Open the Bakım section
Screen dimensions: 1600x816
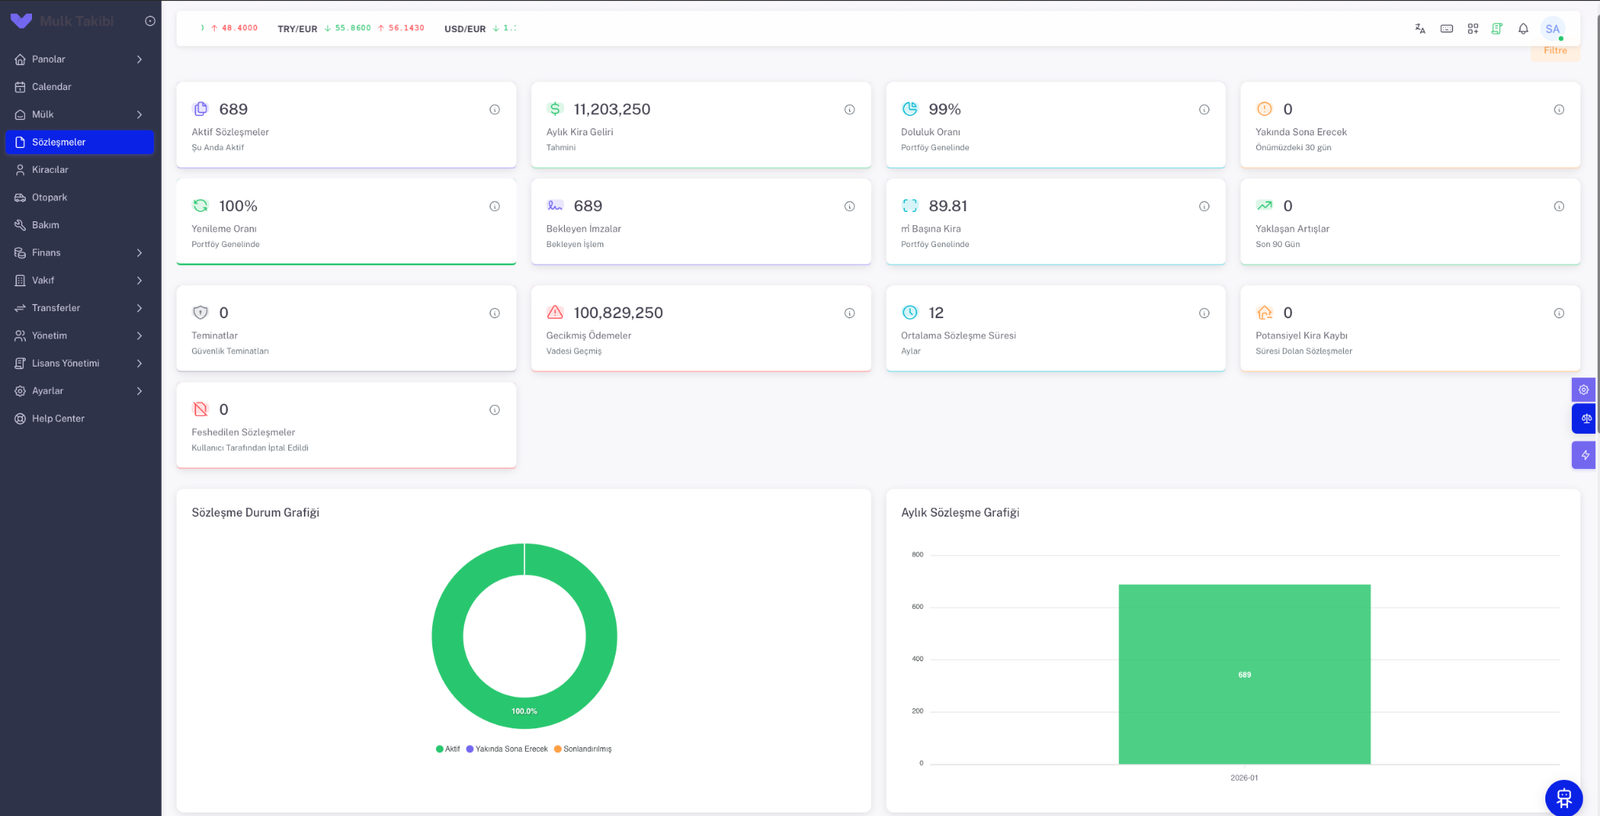[80, 225]
